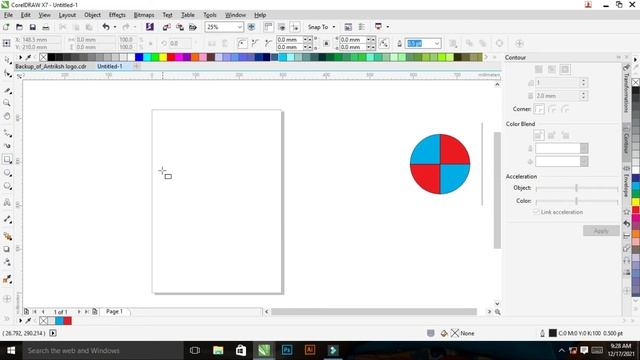Open the contour fill color dropdown
The height and width of the screenshot is (360, 640).
(x=584, y=162)
